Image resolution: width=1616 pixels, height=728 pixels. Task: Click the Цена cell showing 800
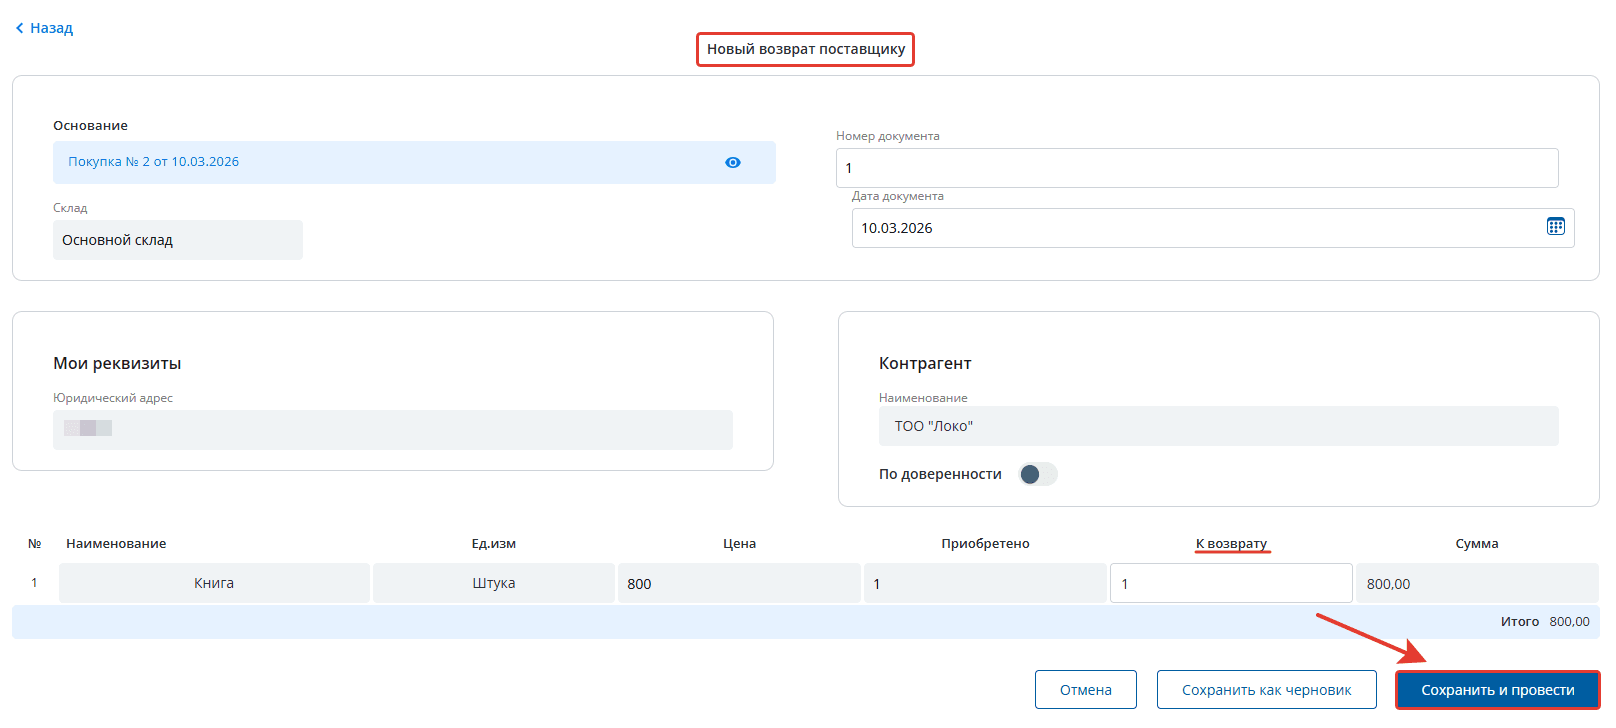coord(738,584)
